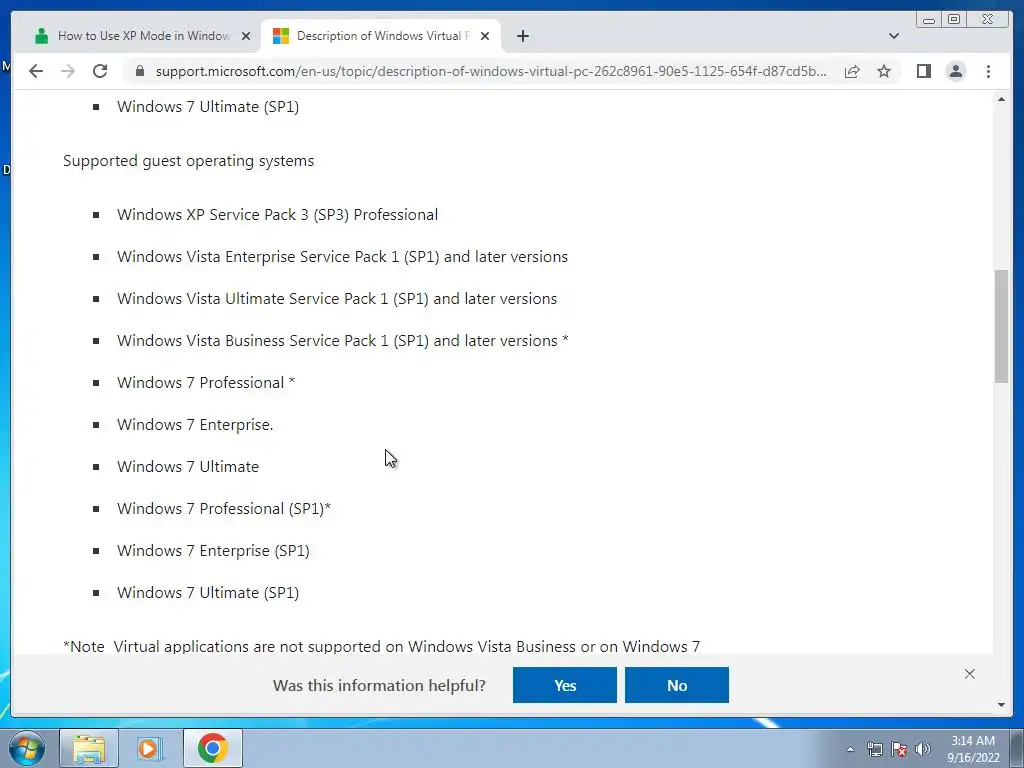This screenshot has width=1024, height=768.
Task: Click 'Supported guest operating systems' heading
Action: point(188,161)
